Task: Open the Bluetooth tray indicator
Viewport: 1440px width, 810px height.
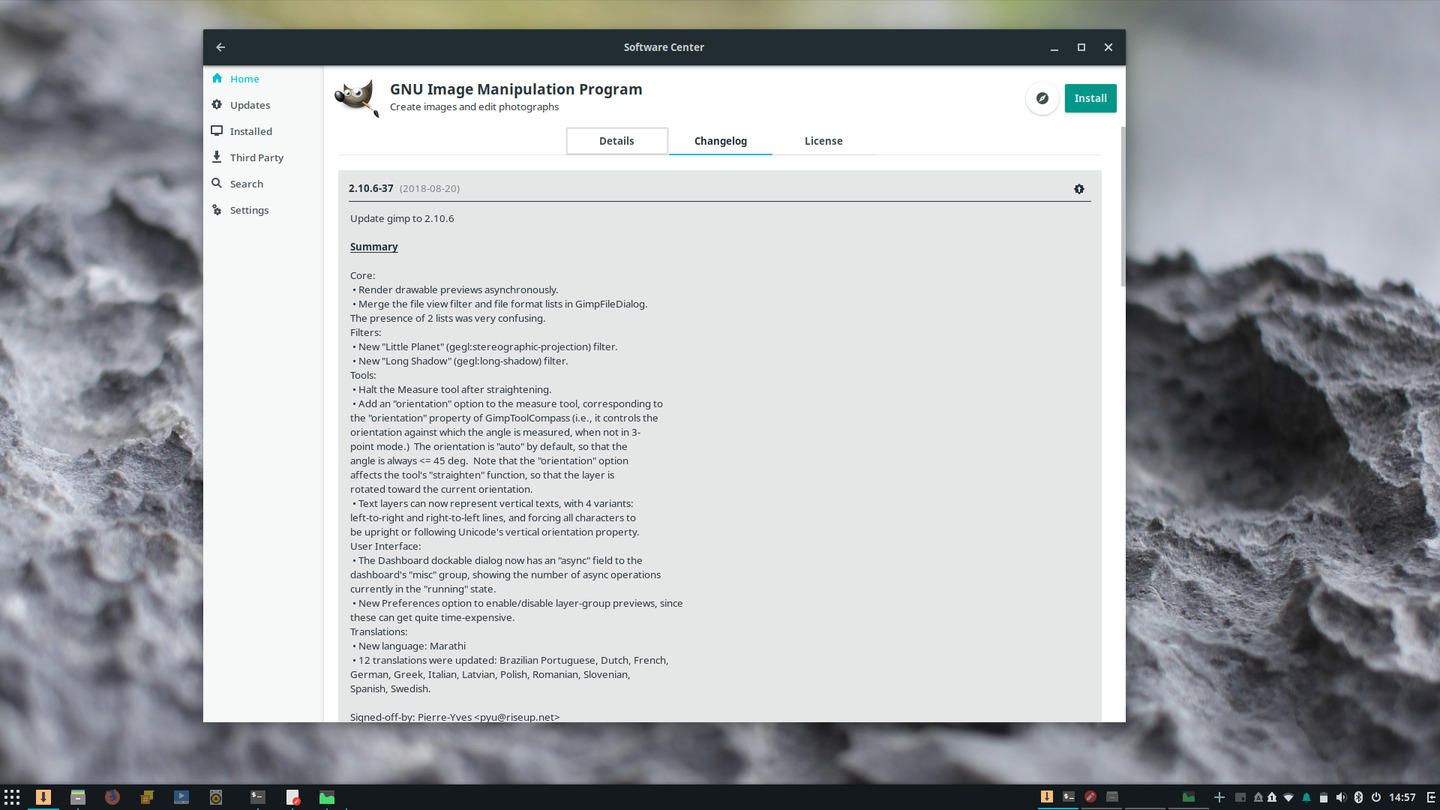Action: [1359, 797]
